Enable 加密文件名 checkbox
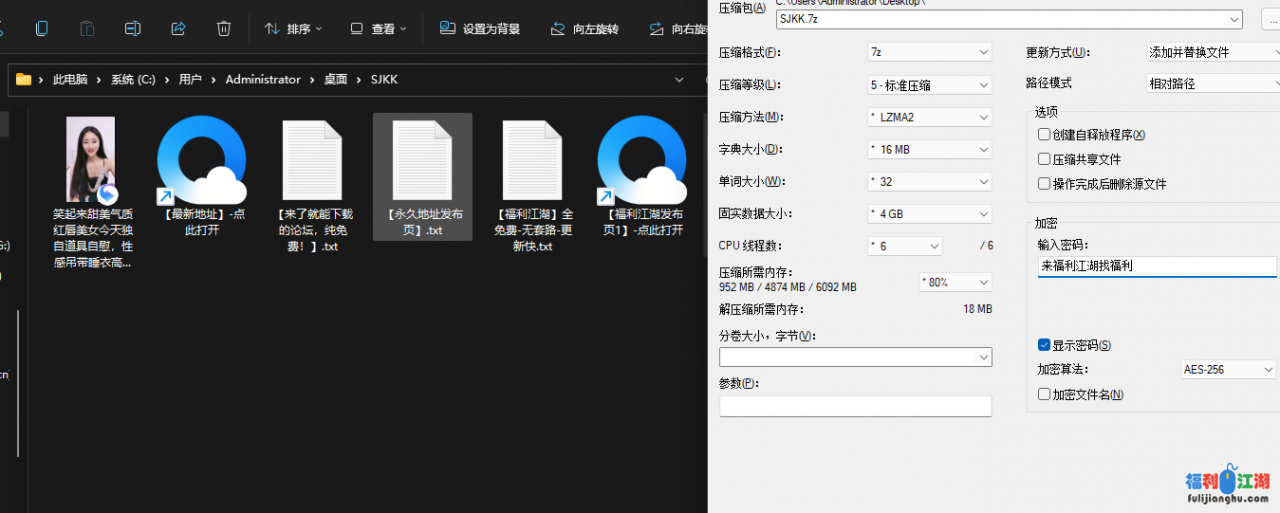The width and height of the screenshot is (1280, 513). coord(1044,395)
